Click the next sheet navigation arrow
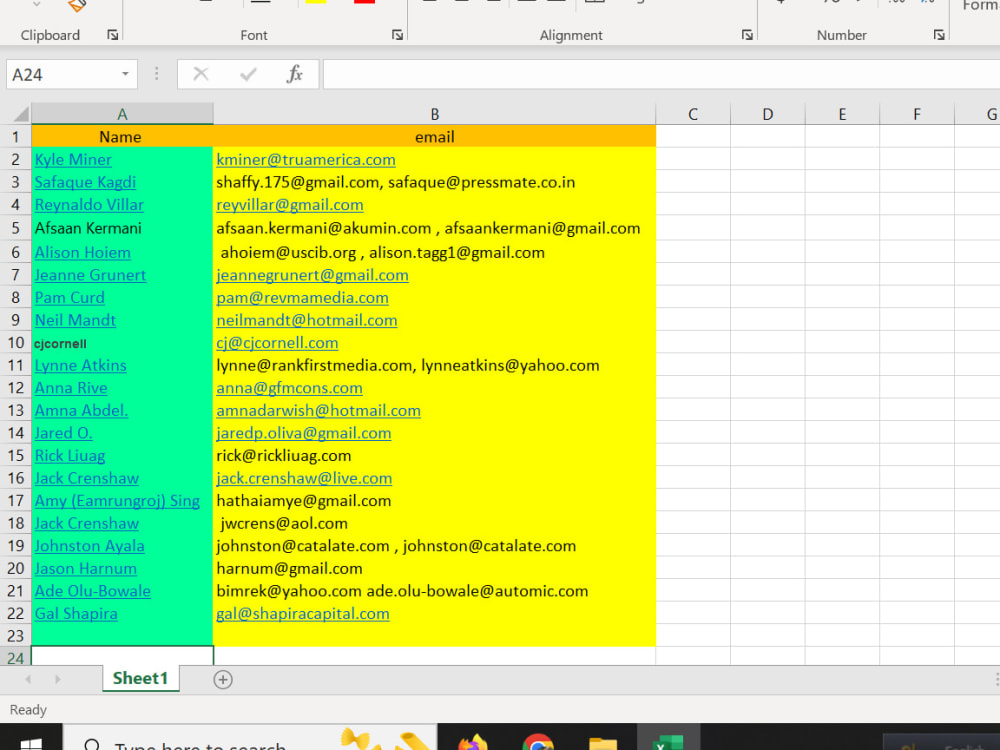This screenshot has height=750, width=1000. coord(57,679)
